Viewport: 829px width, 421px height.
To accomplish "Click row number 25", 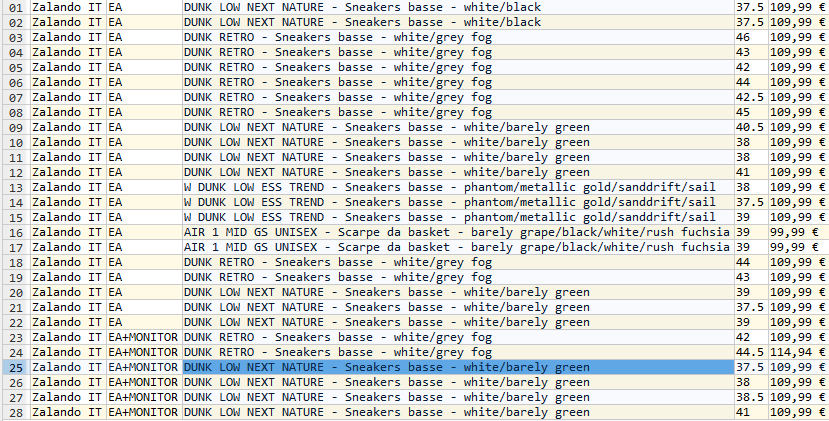I will coord(16,367).
